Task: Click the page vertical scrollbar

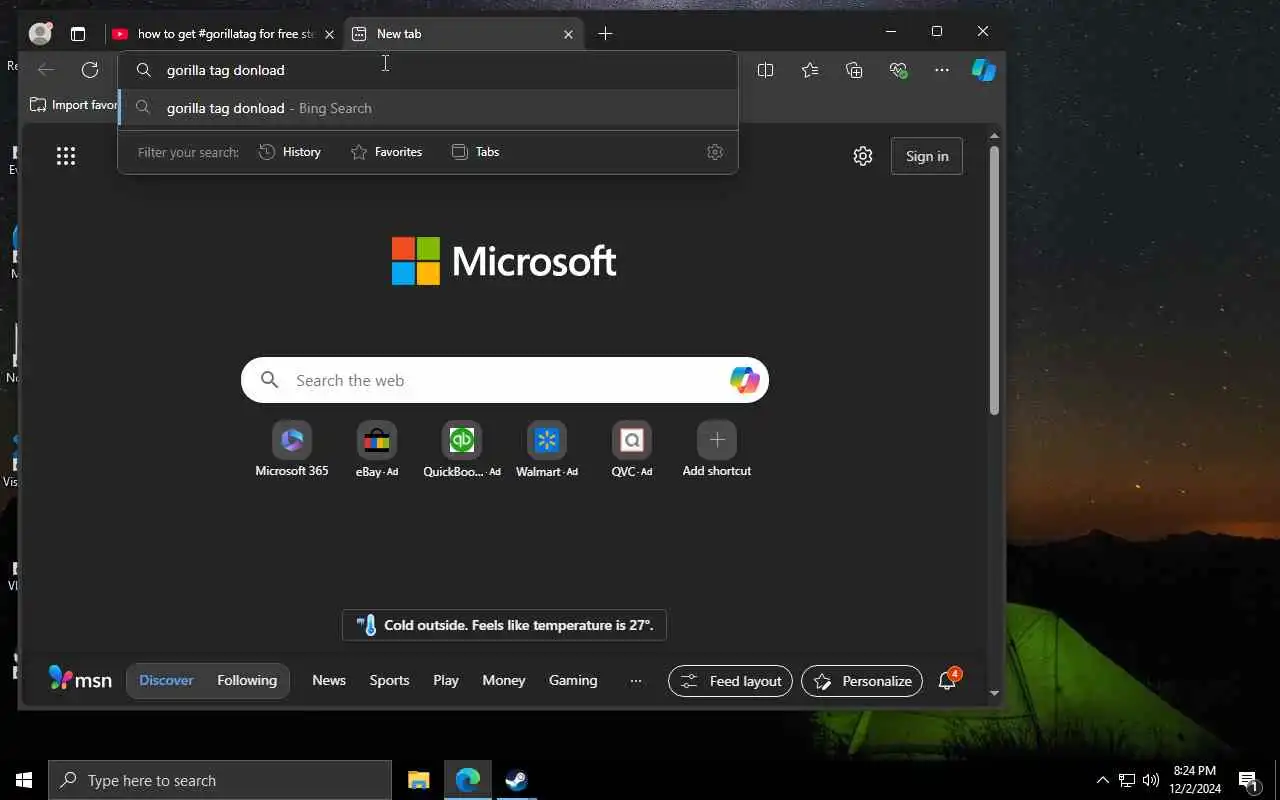Action: tap(994, 280)
